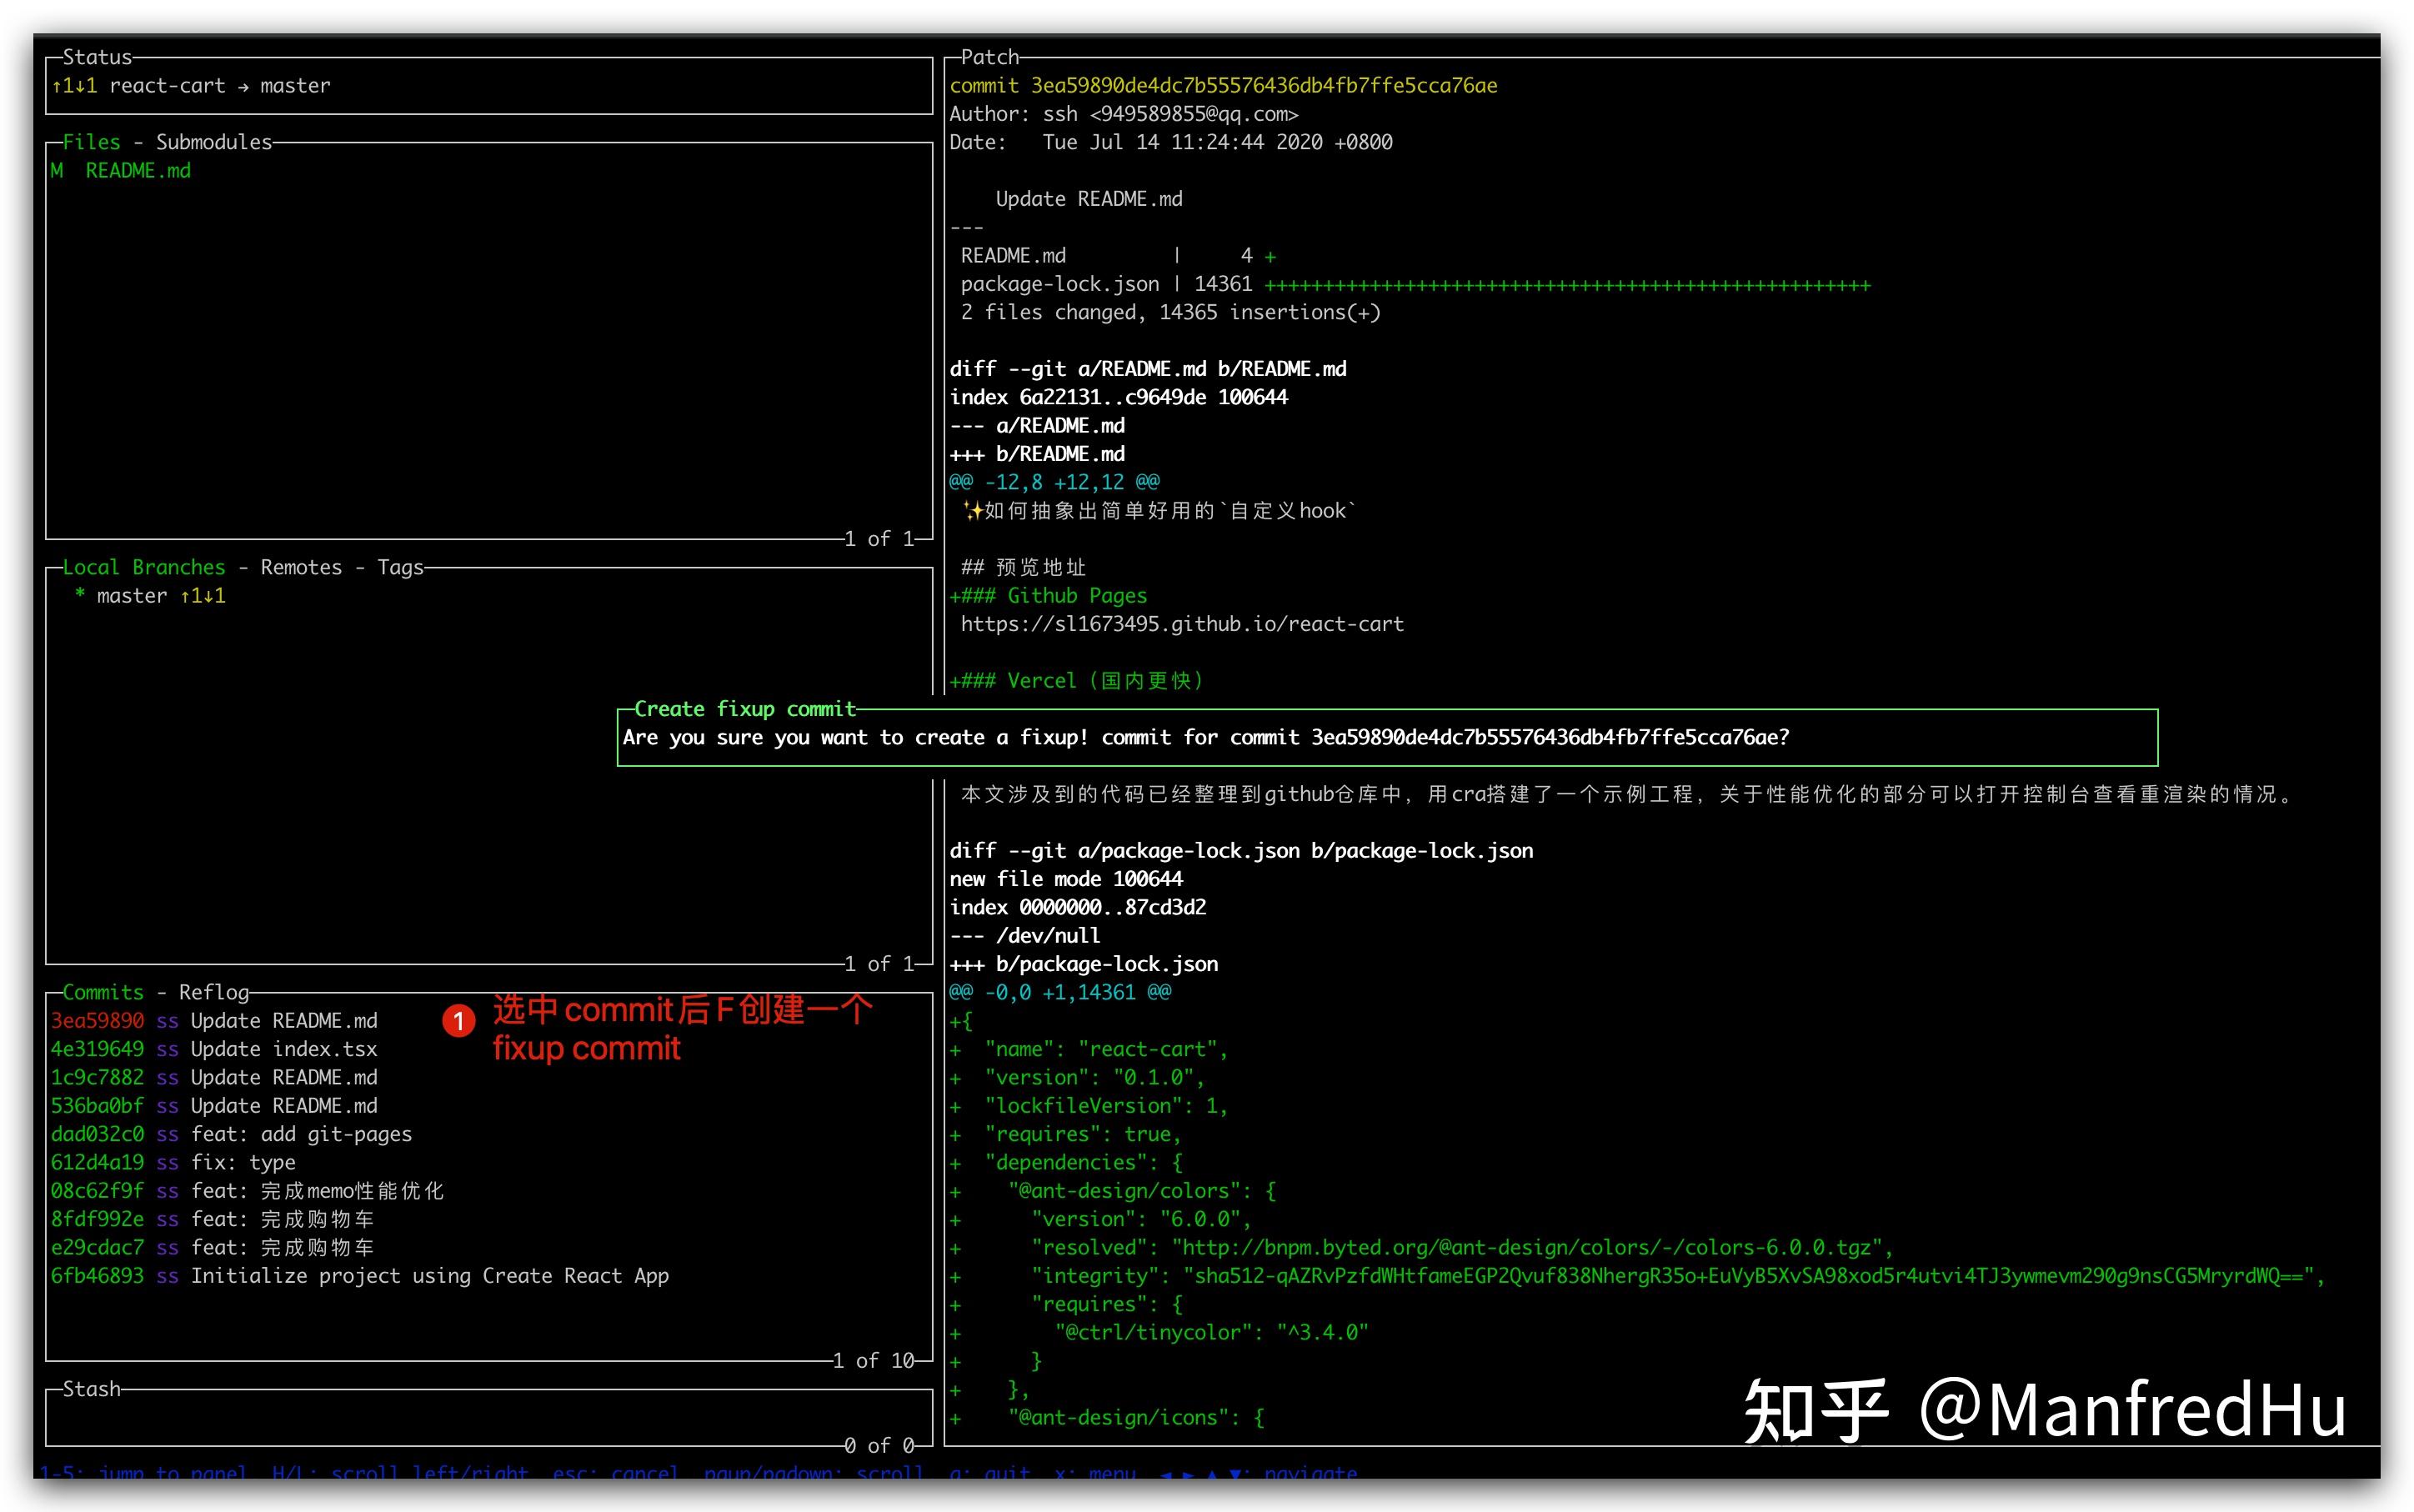Click the push/pull indicator ↑1↓1
The width and height of the screenshot is (2414, 1512).
tap(75, 85)
